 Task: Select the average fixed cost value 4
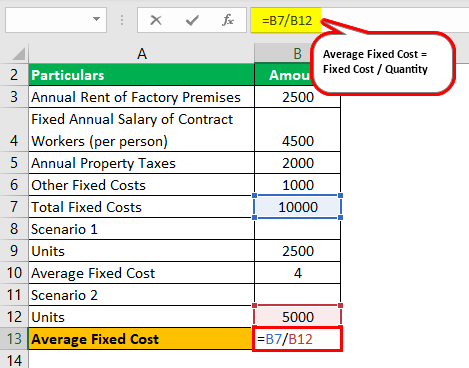[x=297, y=273]
